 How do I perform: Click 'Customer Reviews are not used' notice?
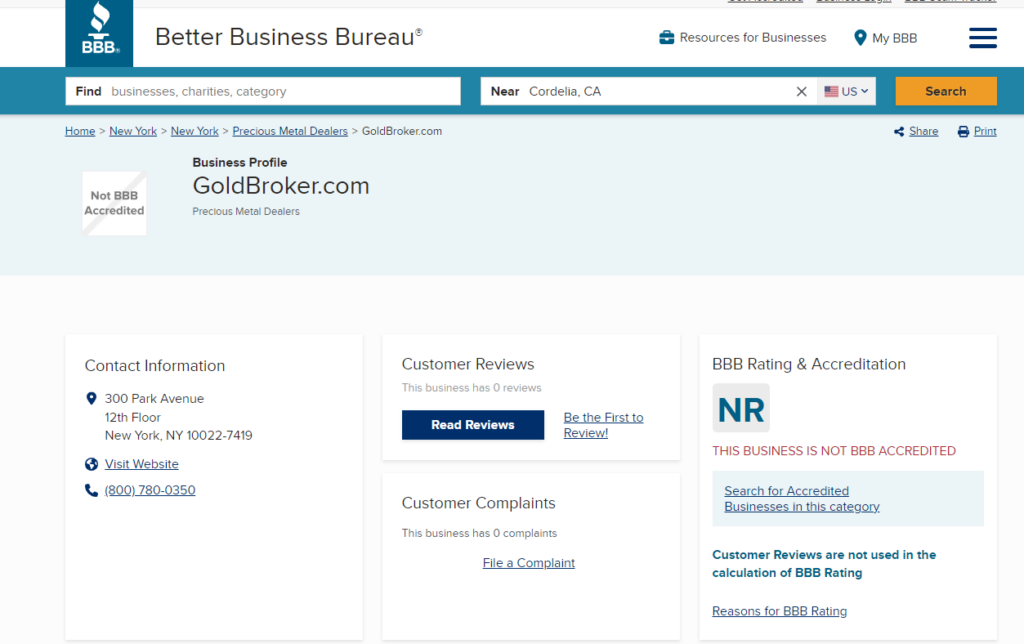(824, 564)
